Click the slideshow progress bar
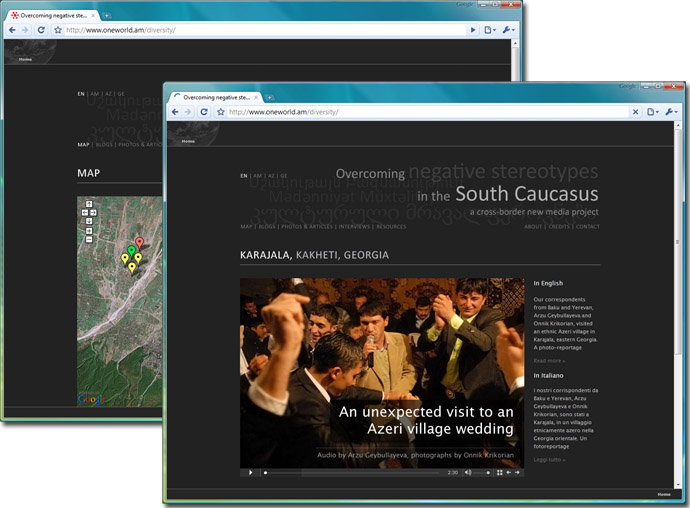The image size is (690, 508). 350,472
